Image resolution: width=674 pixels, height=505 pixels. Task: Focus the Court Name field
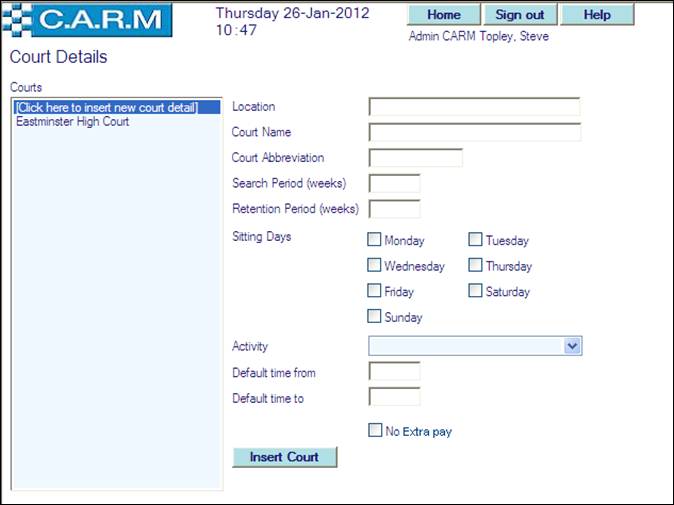pyautogui.click(x=474, y=132)
